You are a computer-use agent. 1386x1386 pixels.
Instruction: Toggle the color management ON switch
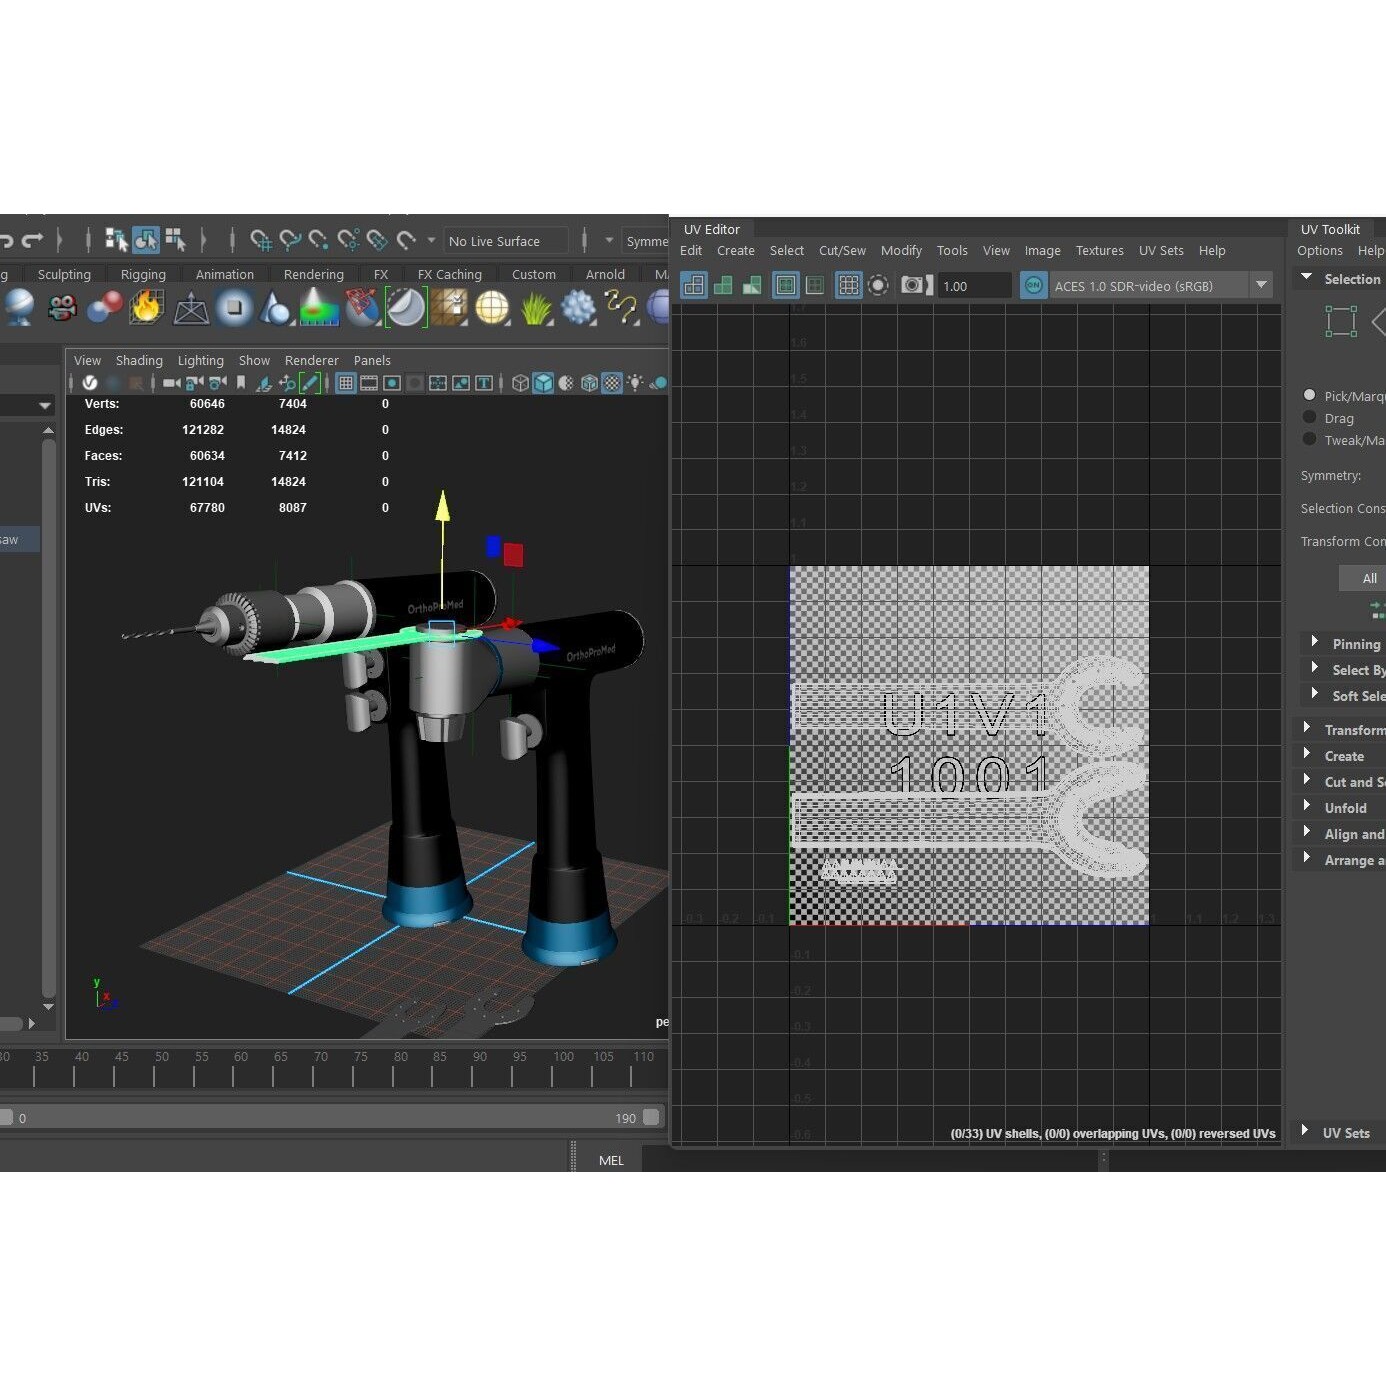(x=1032, y=285)
